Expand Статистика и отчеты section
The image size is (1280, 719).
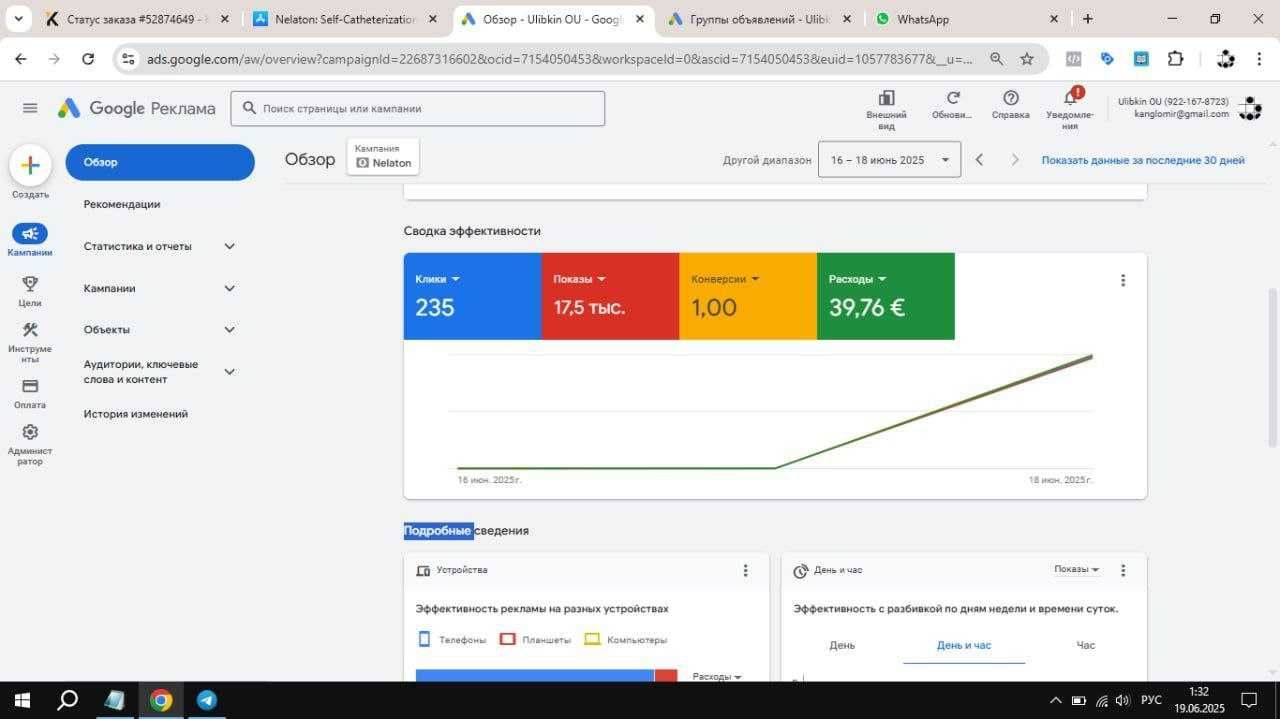pos(229,246)
